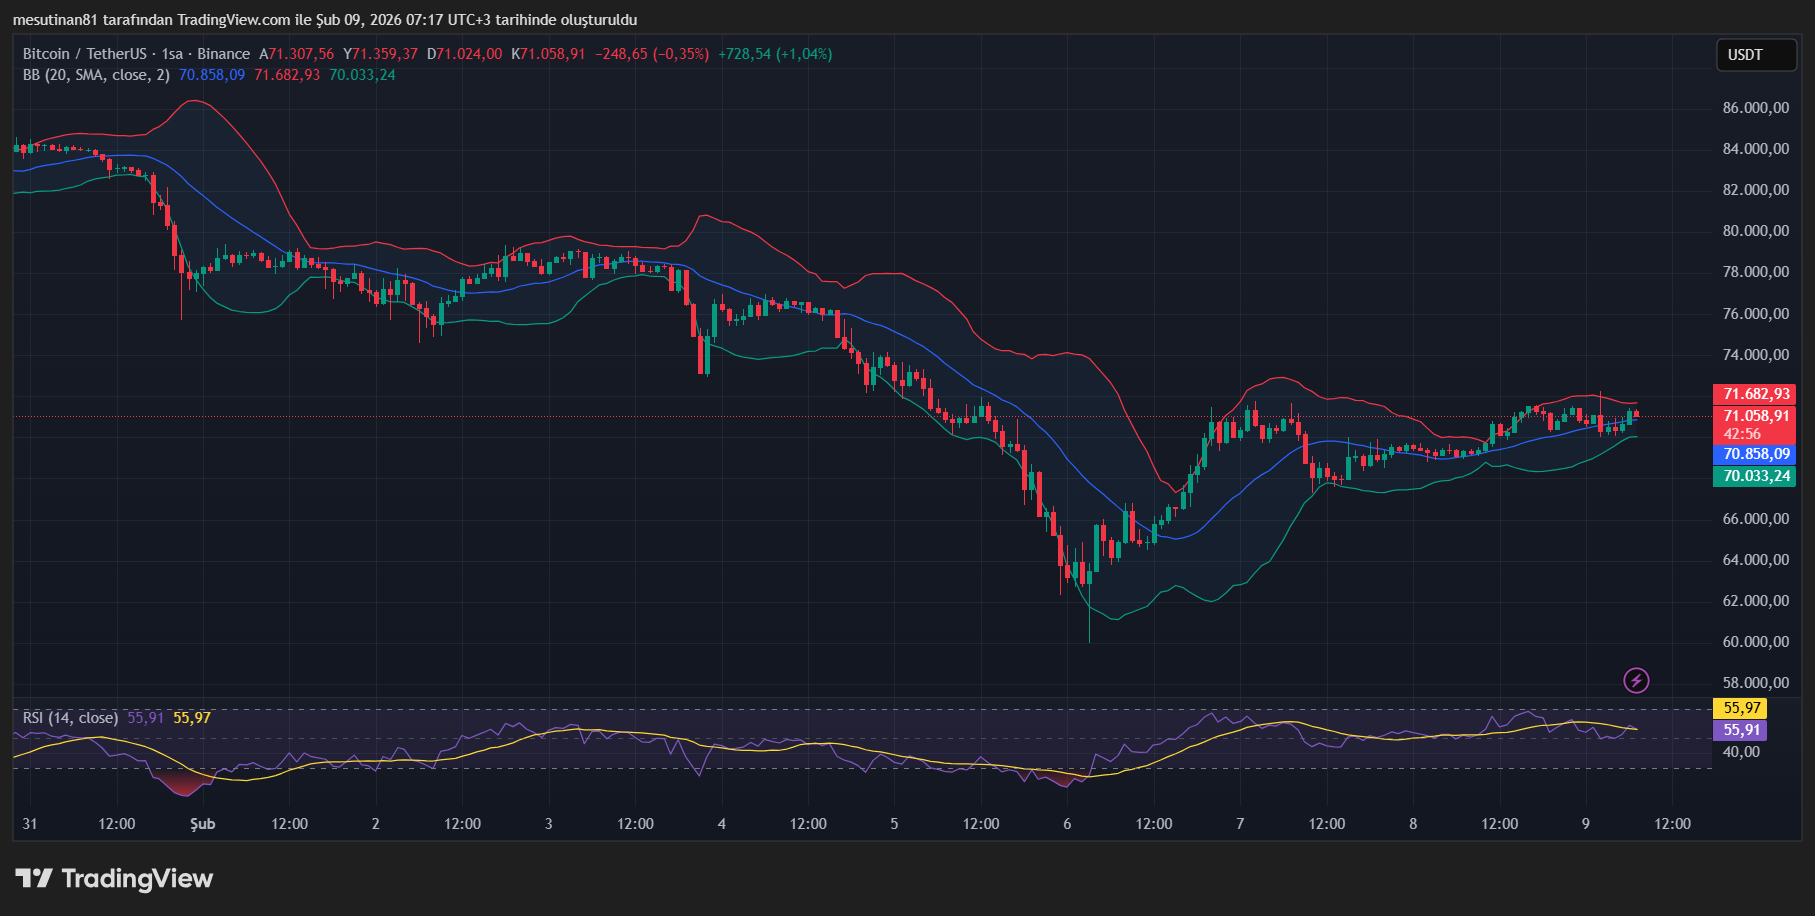1815x916 pixels.
Task: Open the USDT currency selector
Action: [1755, 55]
